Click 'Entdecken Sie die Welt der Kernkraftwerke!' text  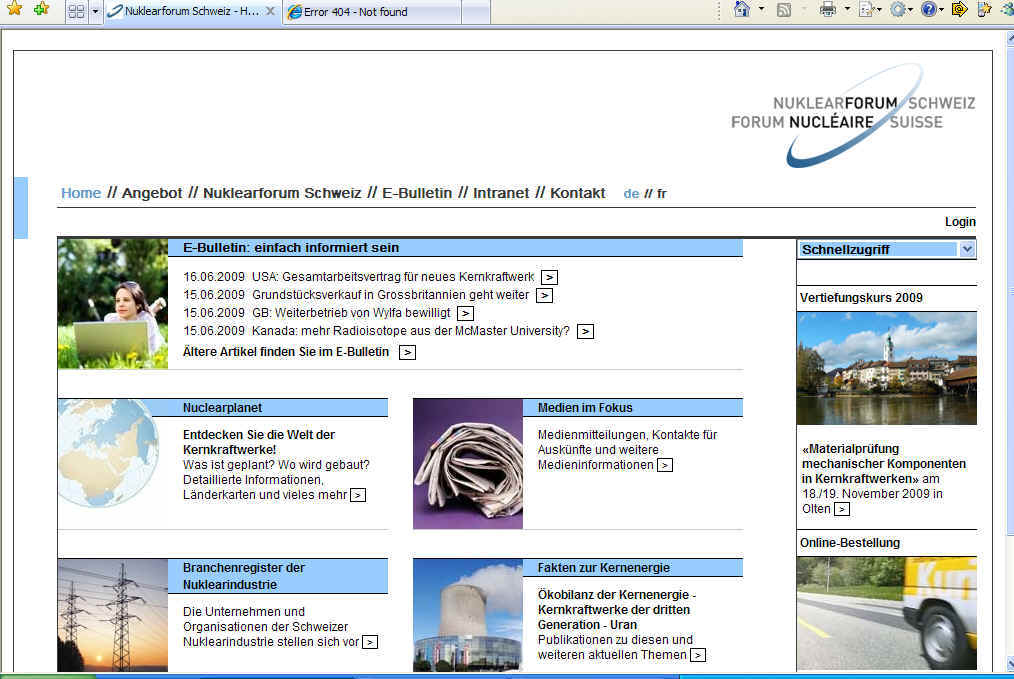pos(259,442)
